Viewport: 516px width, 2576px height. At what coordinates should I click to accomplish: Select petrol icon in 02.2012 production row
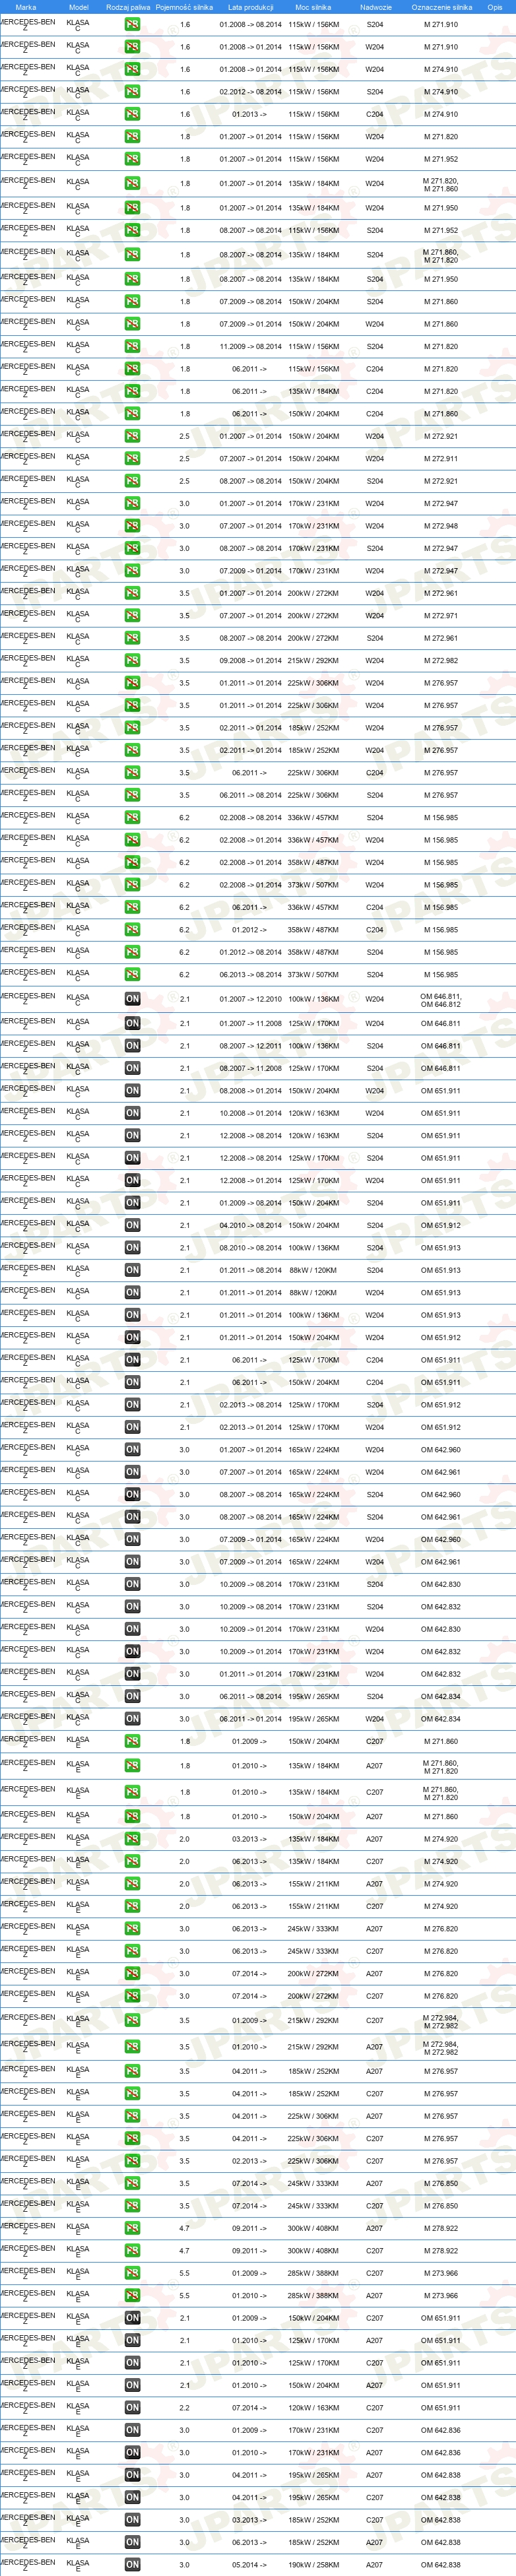[132, 92]
